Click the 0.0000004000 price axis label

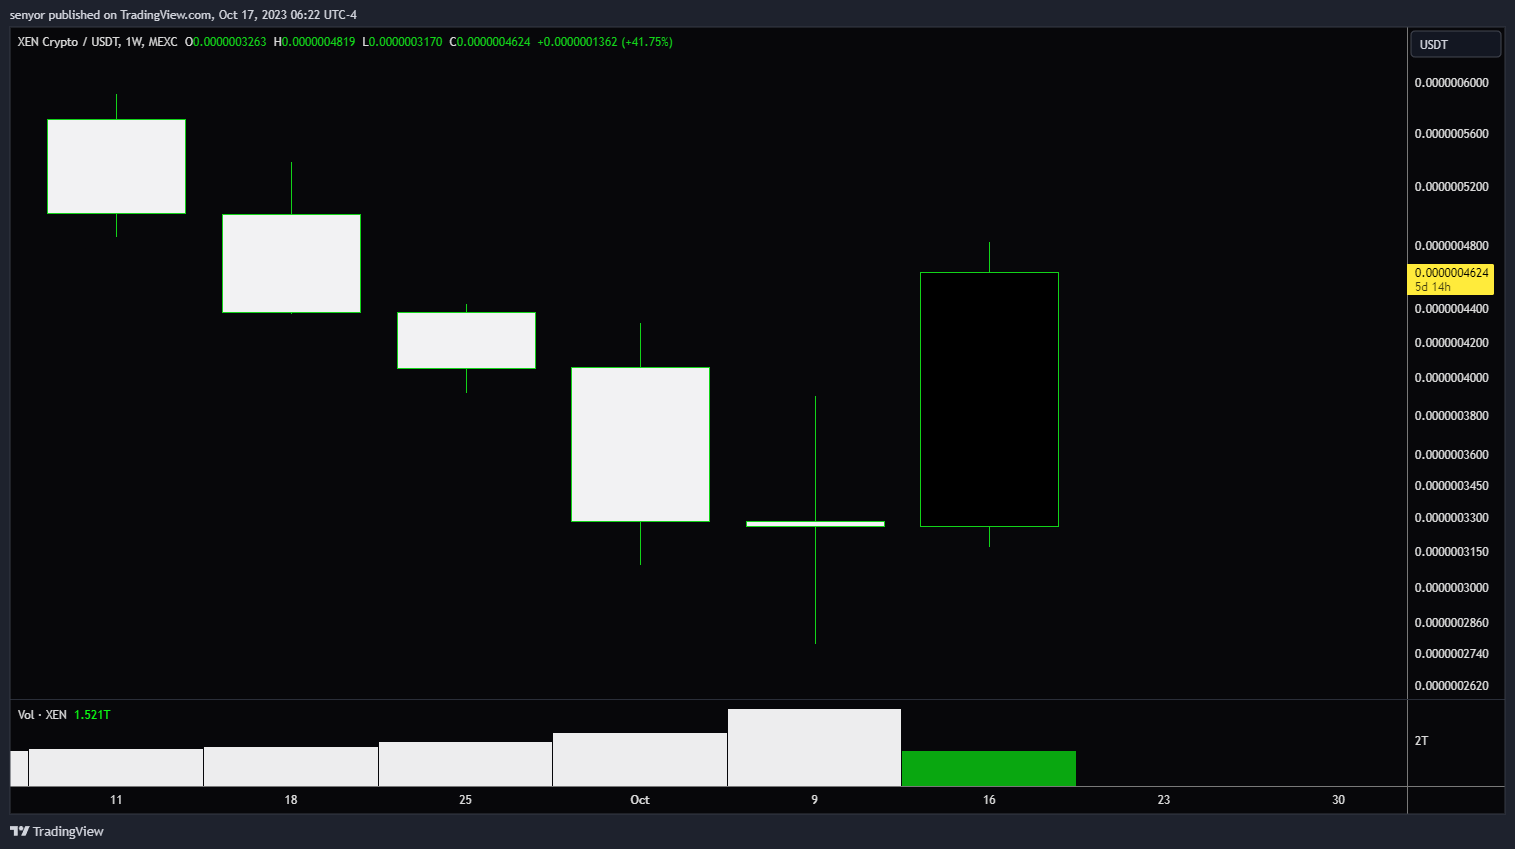1451,378
